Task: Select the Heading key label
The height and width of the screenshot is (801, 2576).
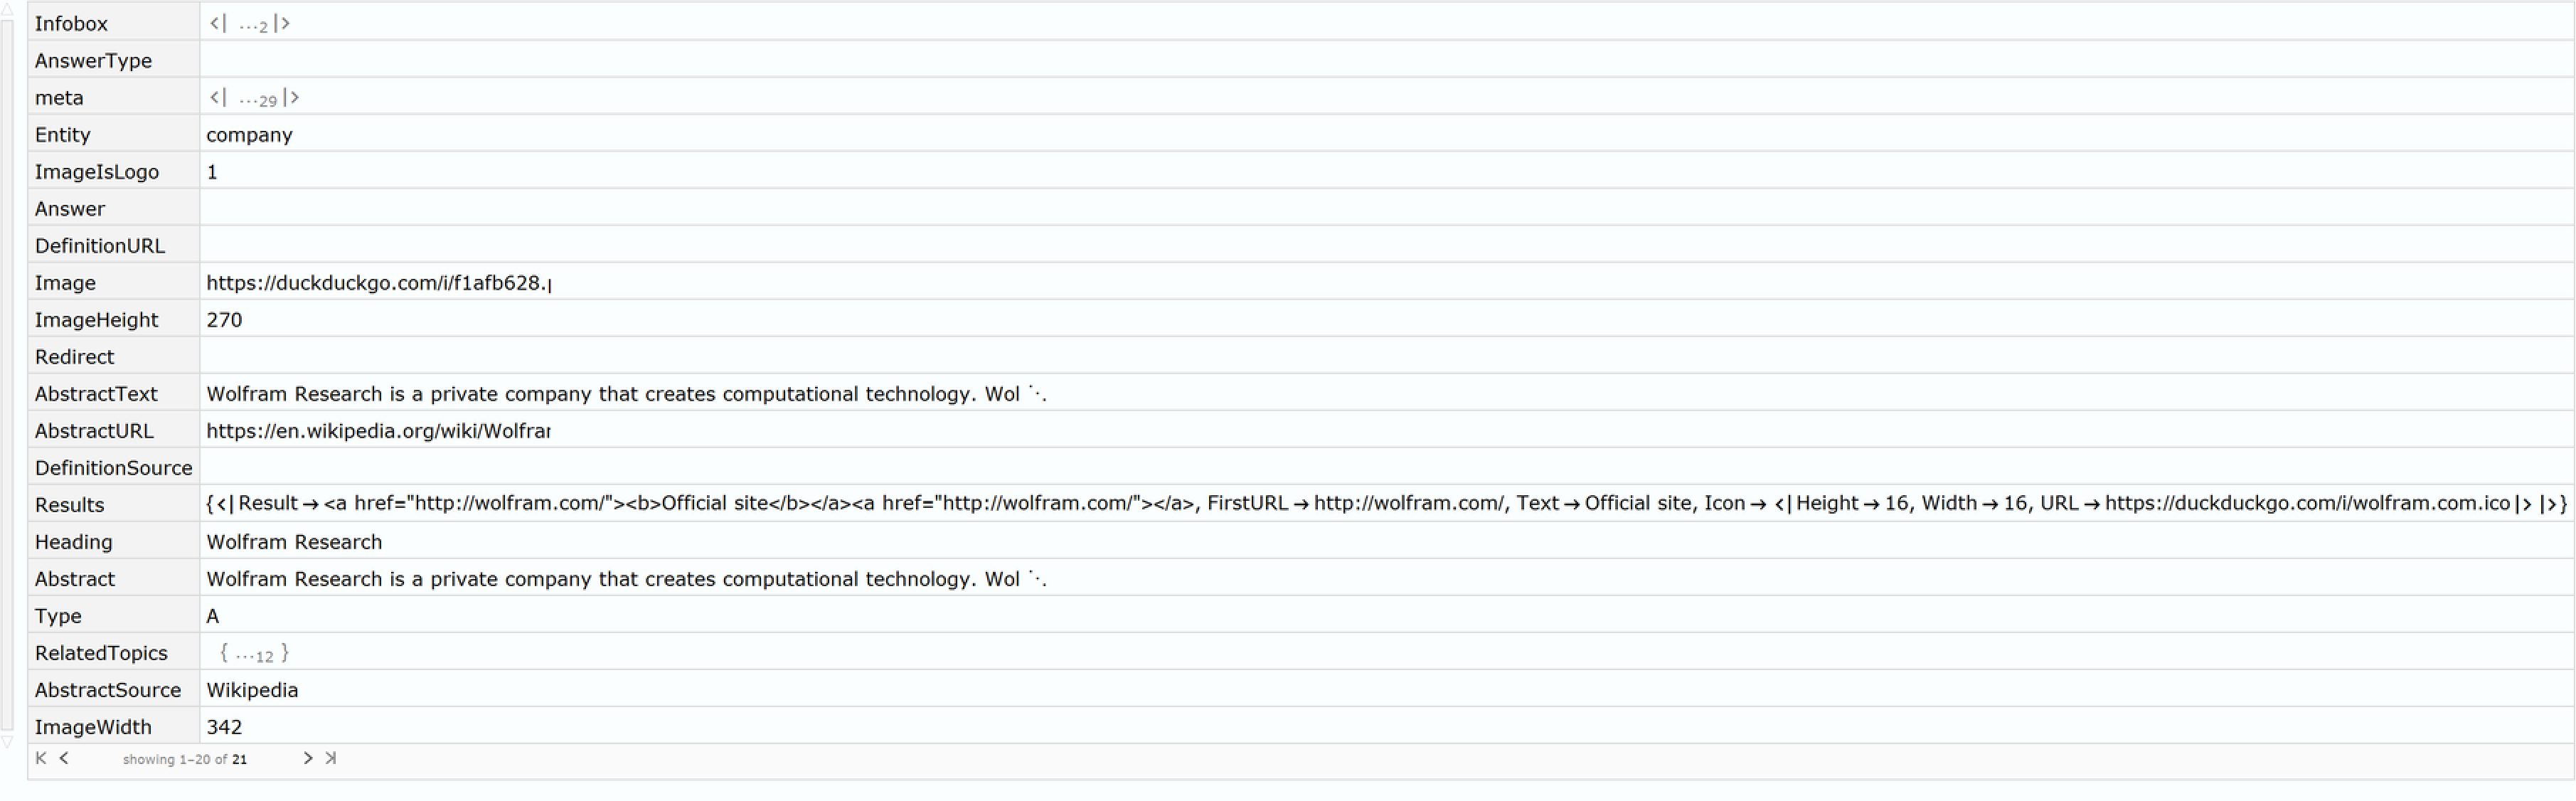Action: [x=73, y=542]
